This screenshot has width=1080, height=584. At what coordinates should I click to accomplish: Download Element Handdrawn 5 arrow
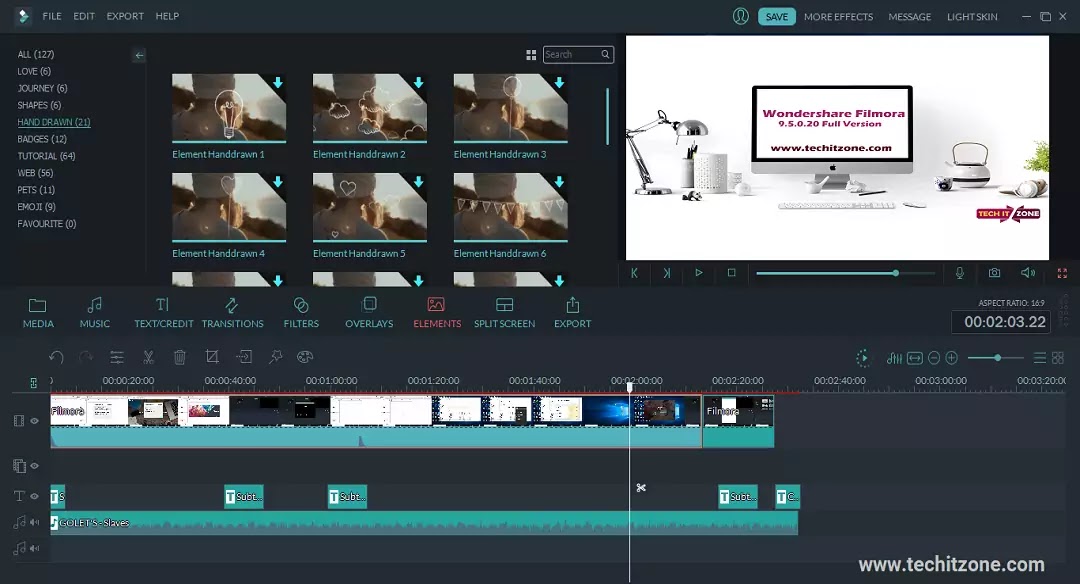pyautogui.click(x=419, y=182)
